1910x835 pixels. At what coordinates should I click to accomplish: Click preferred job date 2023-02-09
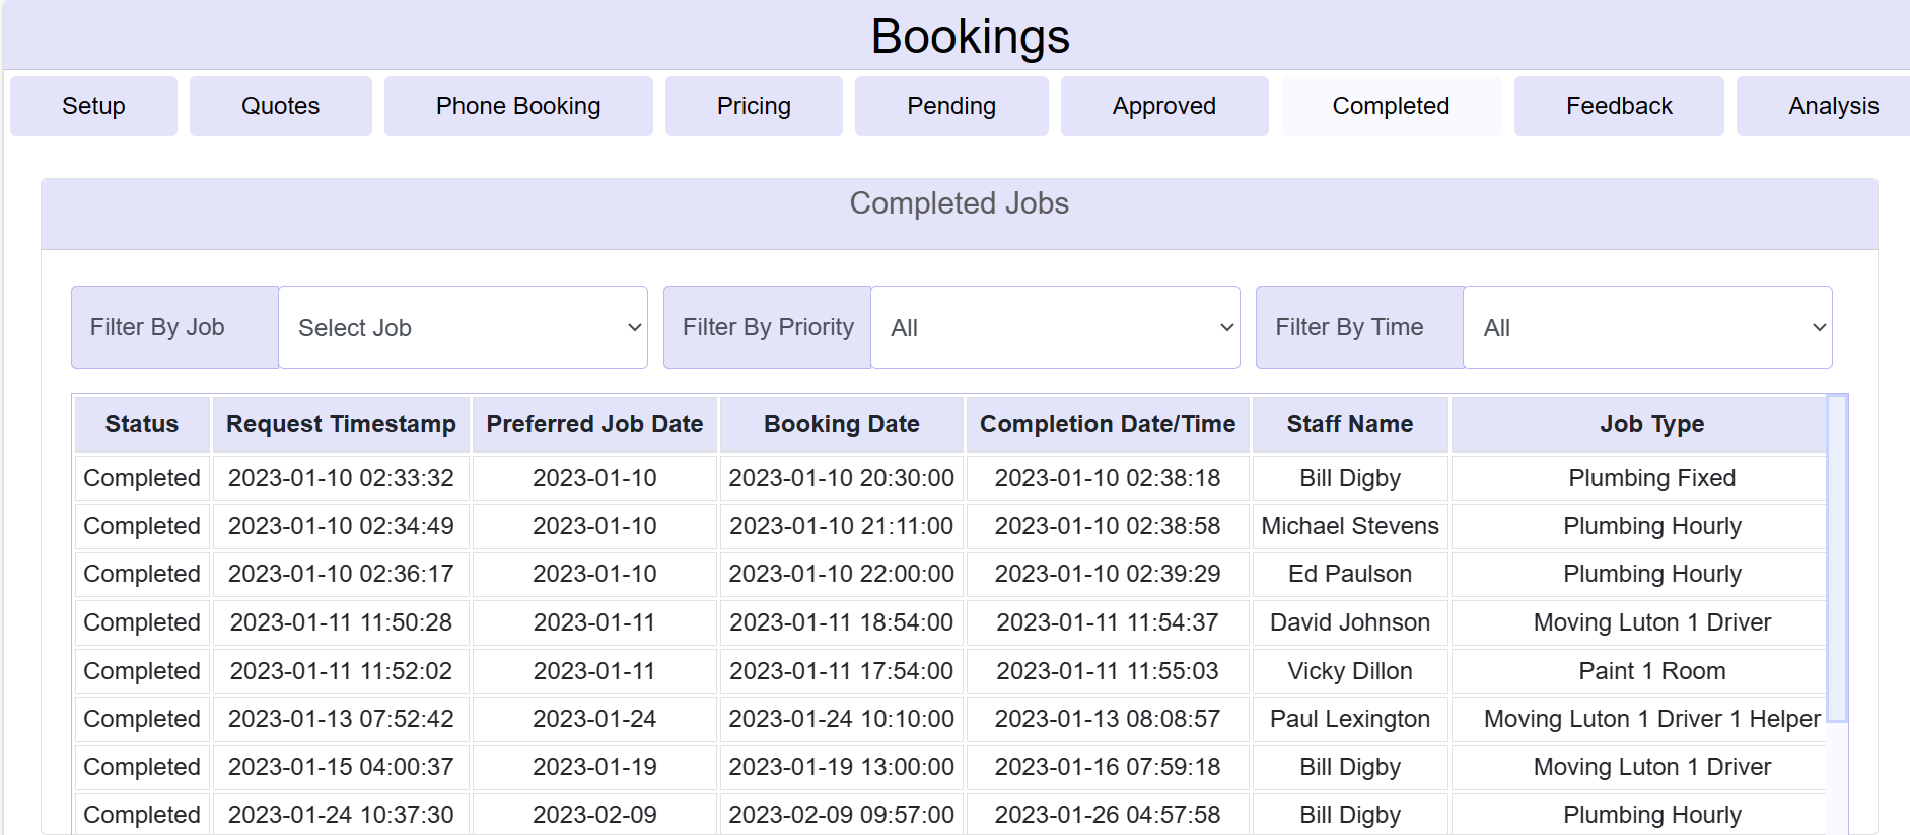595,815
